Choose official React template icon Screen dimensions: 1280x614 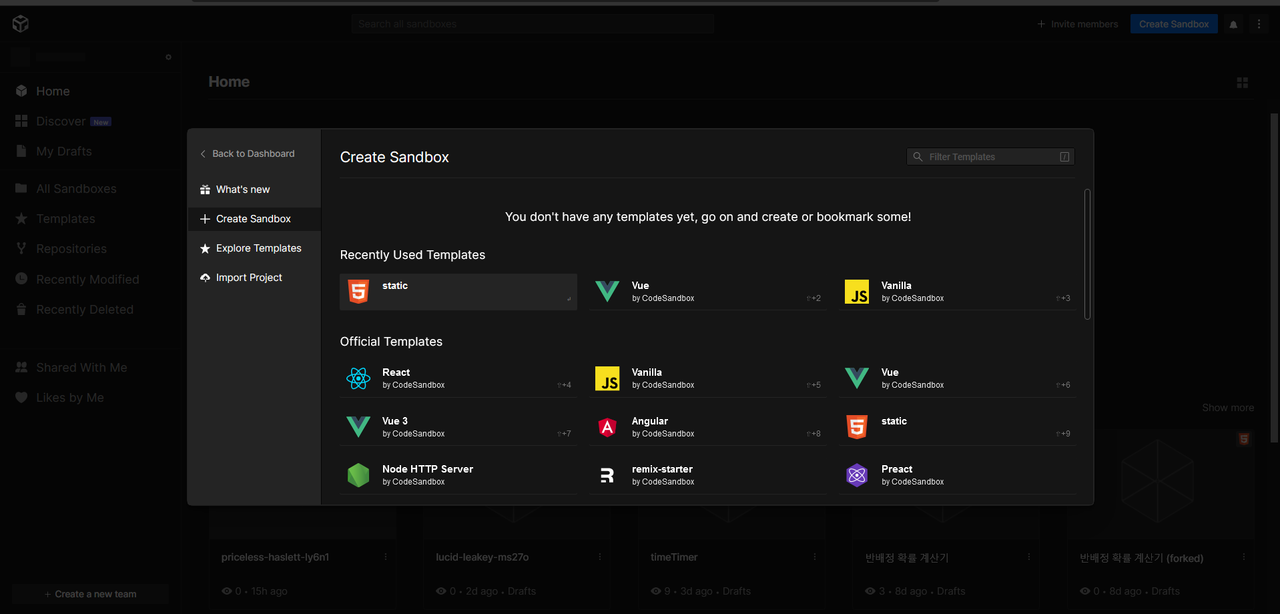(x=358, y=378)
